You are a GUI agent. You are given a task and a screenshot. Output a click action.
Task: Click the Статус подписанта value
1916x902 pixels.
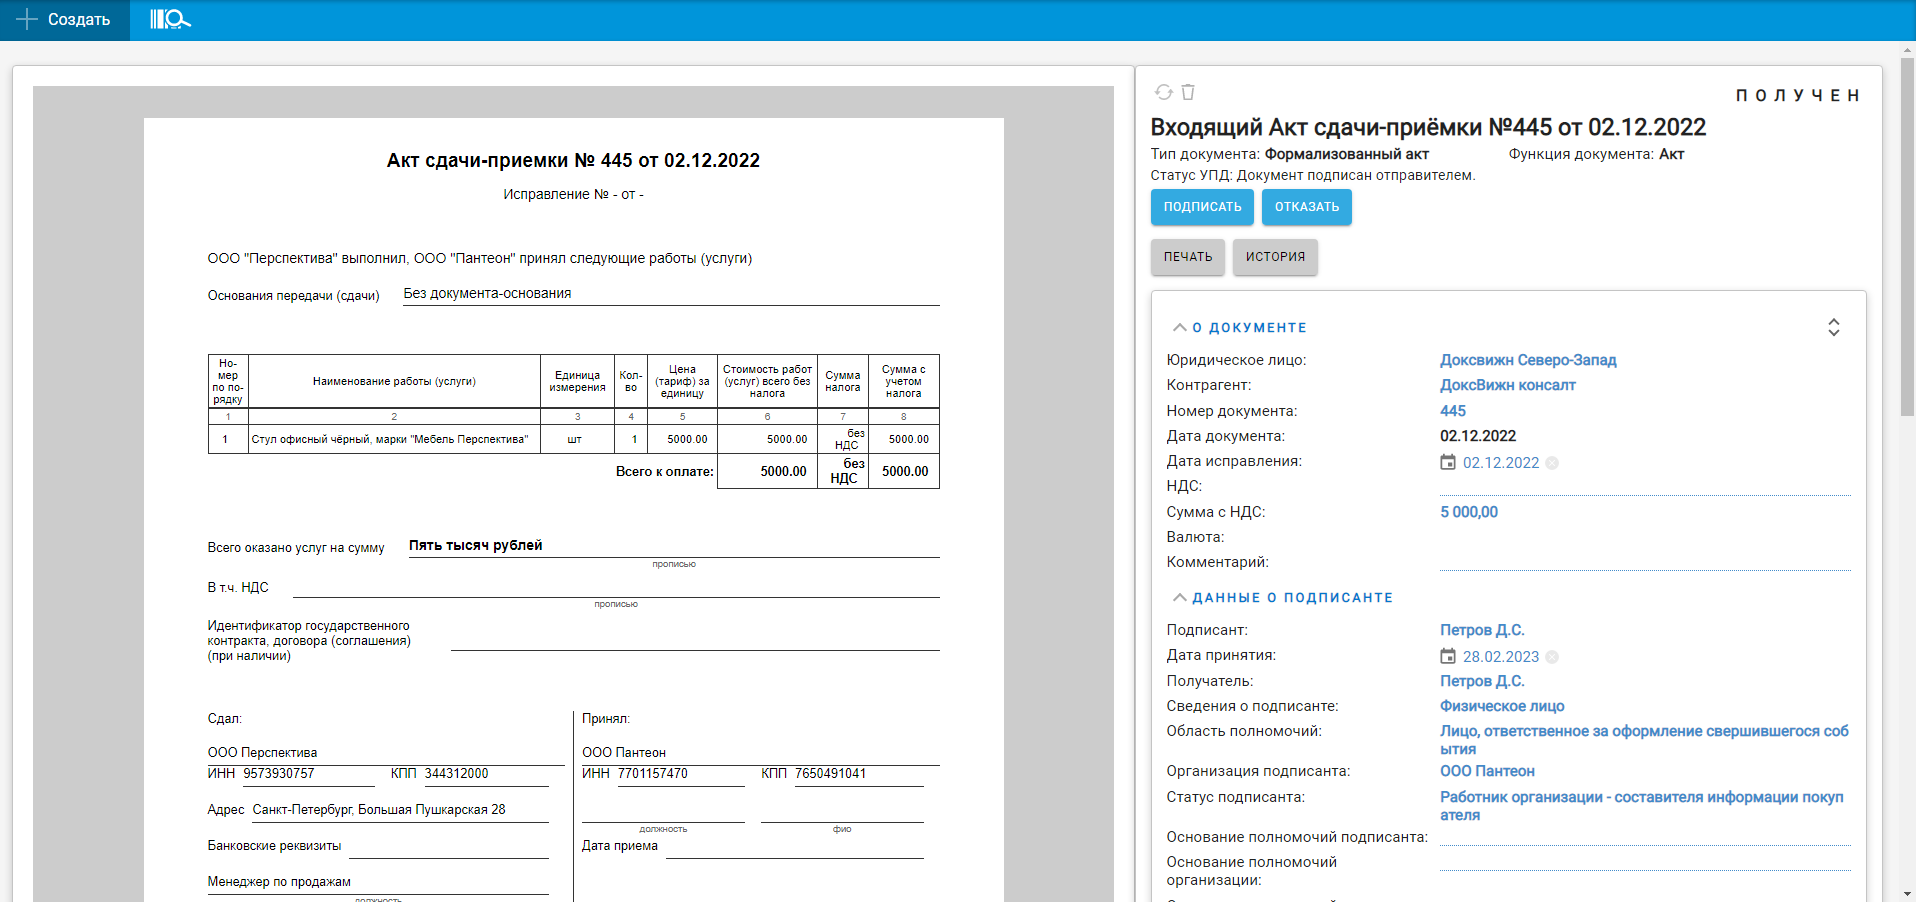[x=1642, y=806]
